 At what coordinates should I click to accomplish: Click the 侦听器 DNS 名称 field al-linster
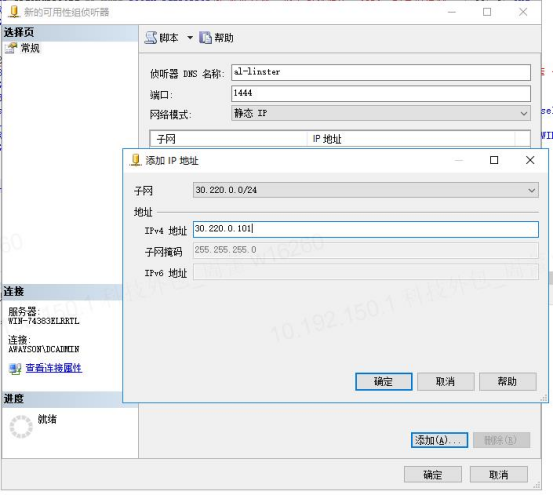(x=381, y=72)
